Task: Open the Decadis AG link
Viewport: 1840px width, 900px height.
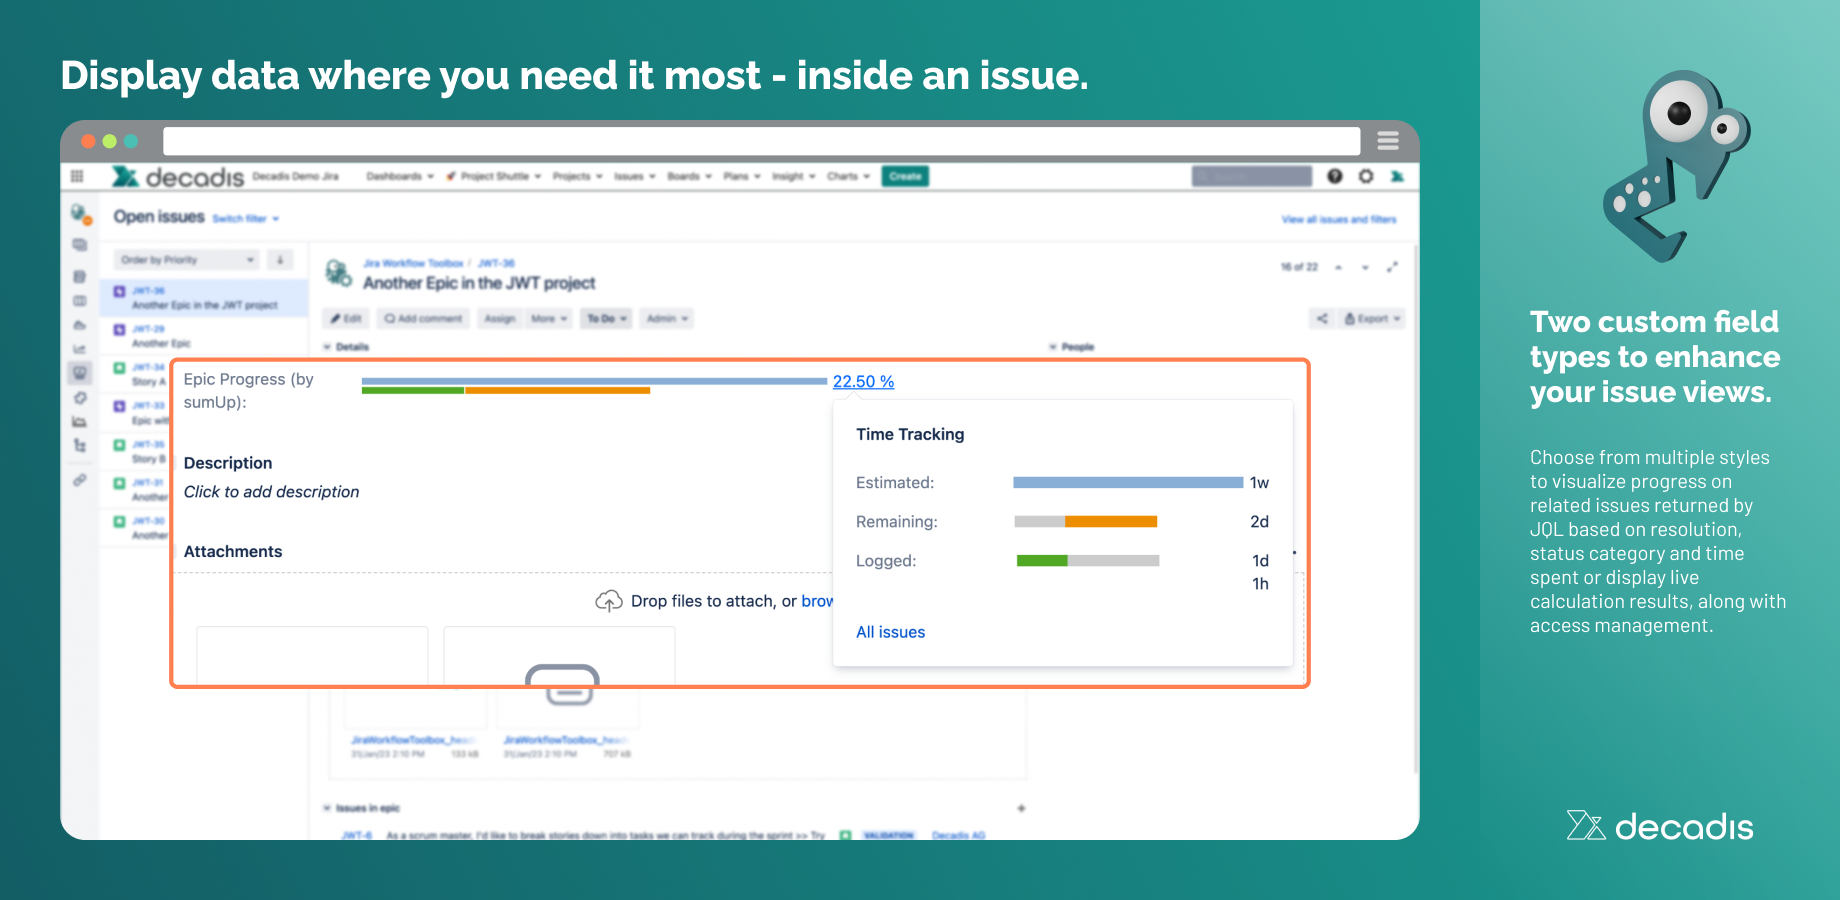Action: click(x=958, y=835)
